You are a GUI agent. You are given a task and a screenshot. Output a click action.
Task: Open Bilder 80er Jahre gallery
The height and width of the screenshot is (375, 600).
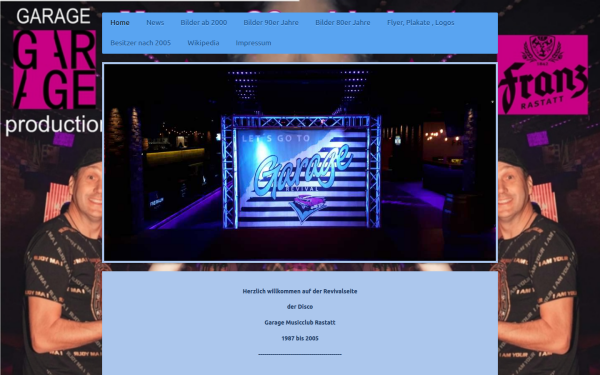pos(342,23)
